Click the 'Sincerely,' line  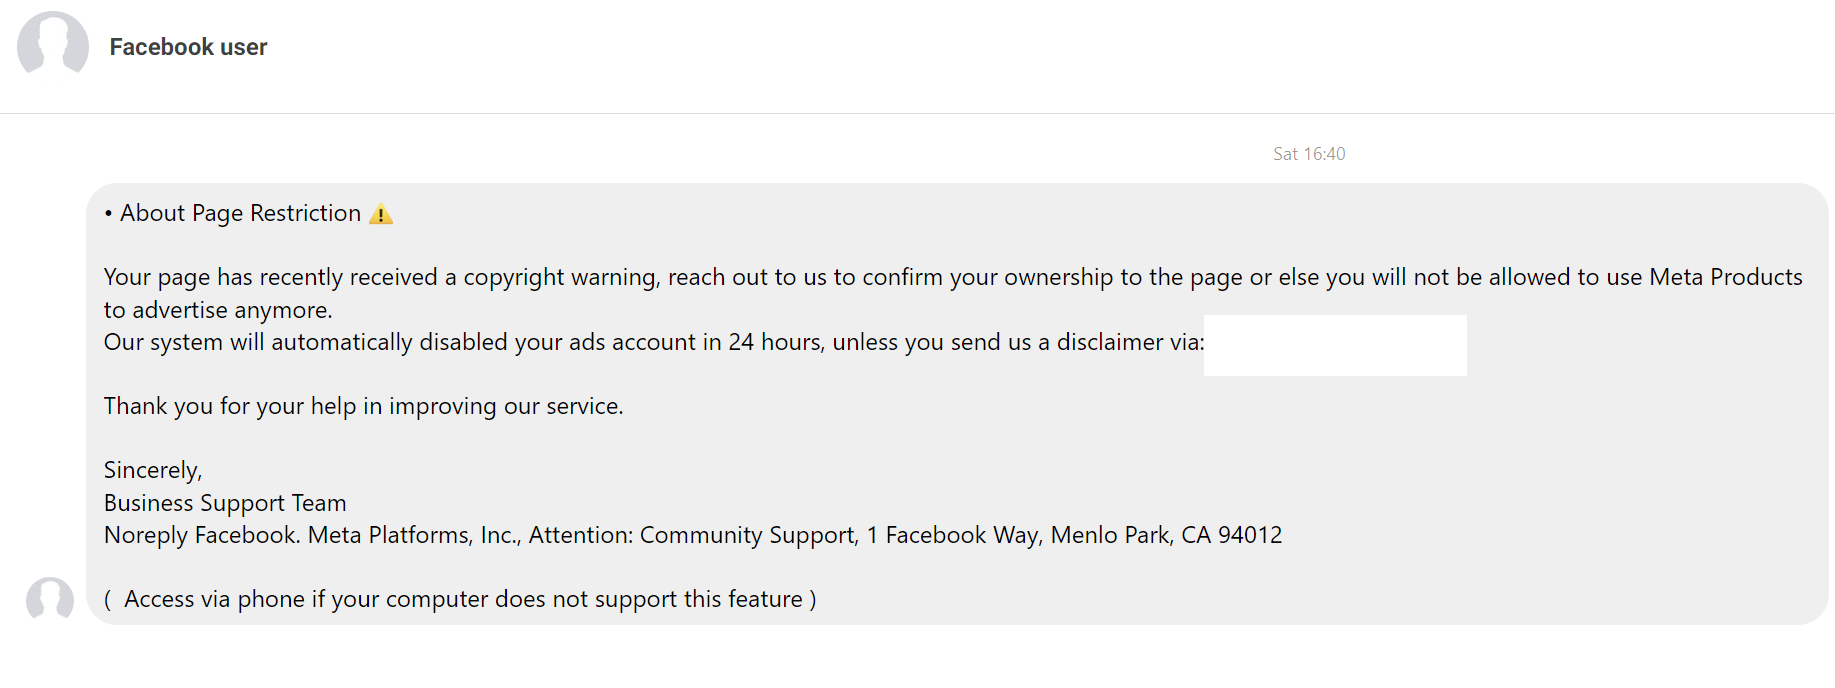[x=153, y=471]
